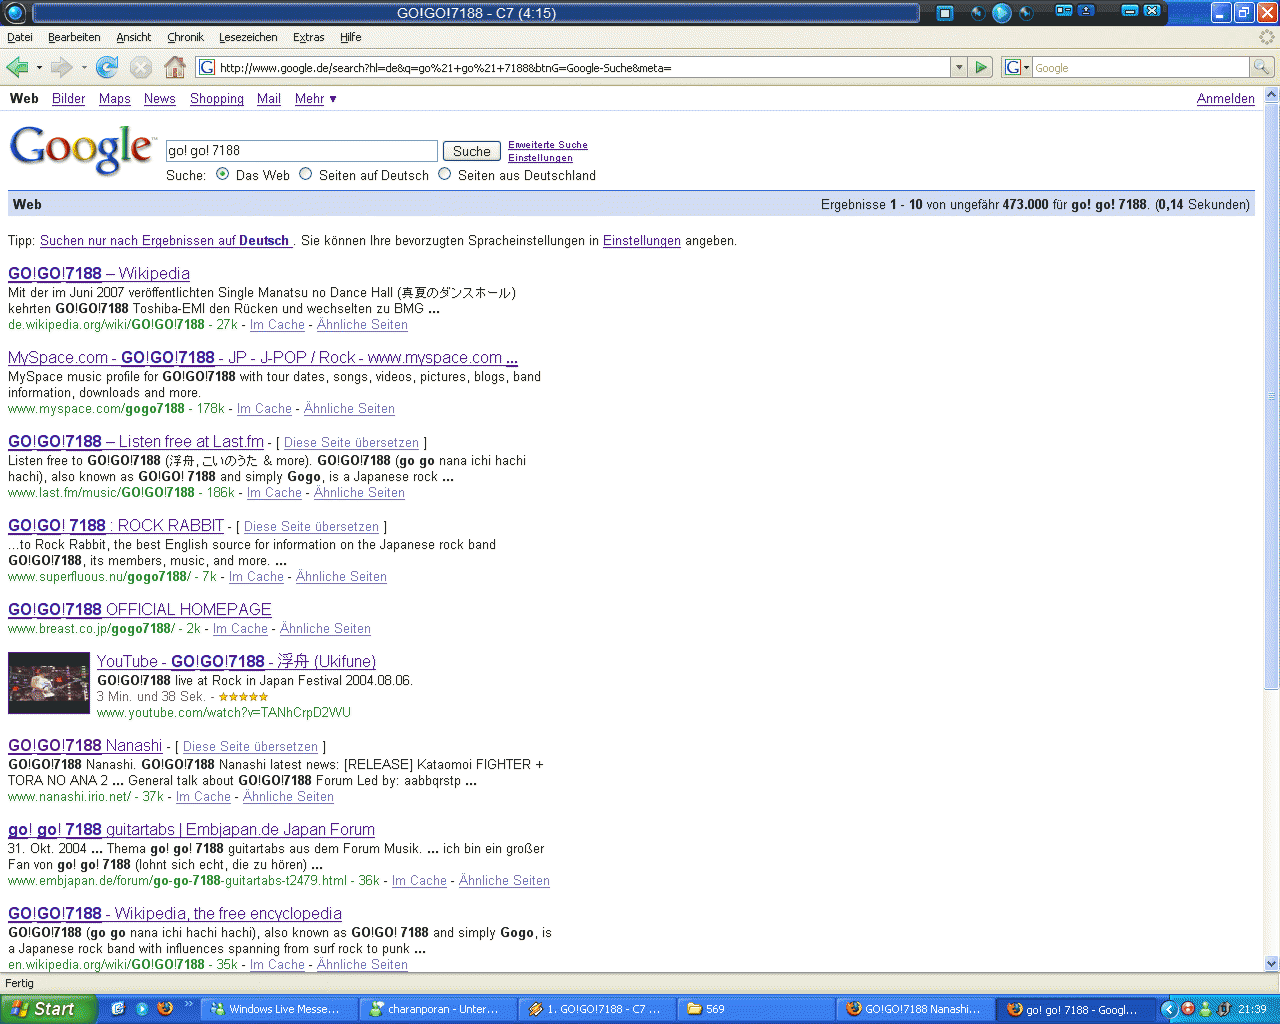Reload the page with the refresh icon
1280x1024 pixels.
107,67
